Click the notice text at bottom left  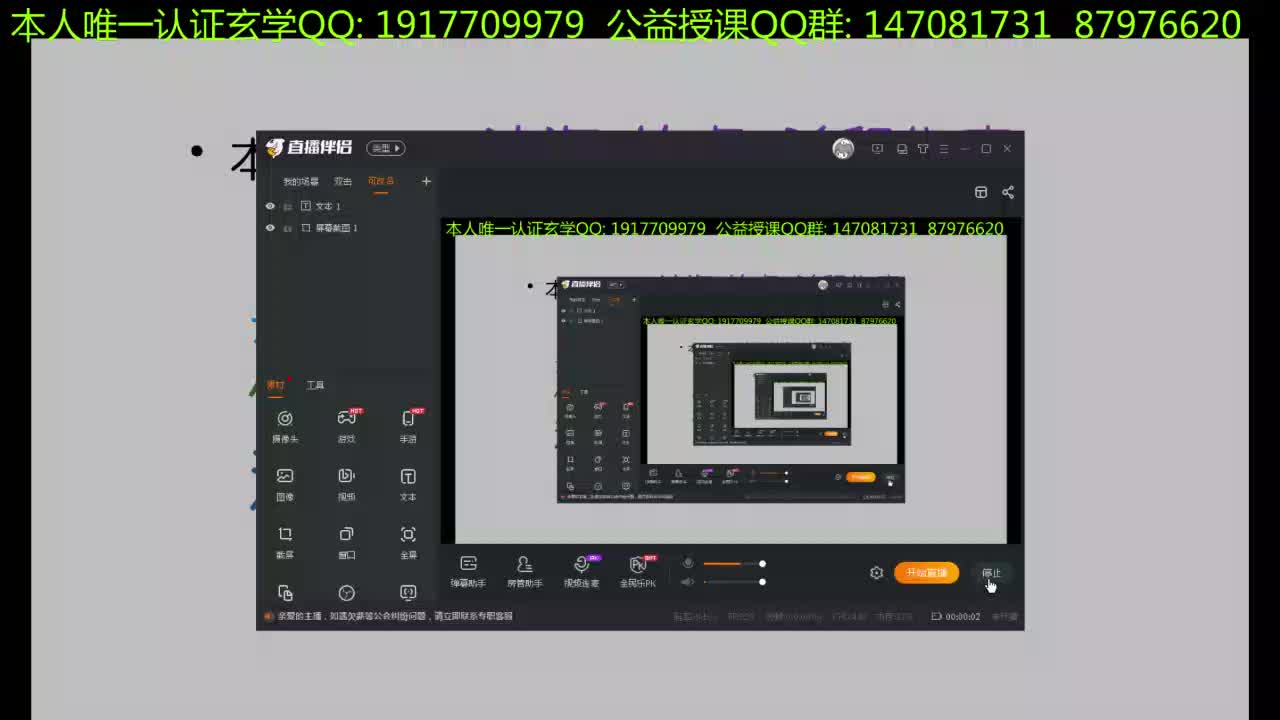pyautogui.click(x=395, y=616)
